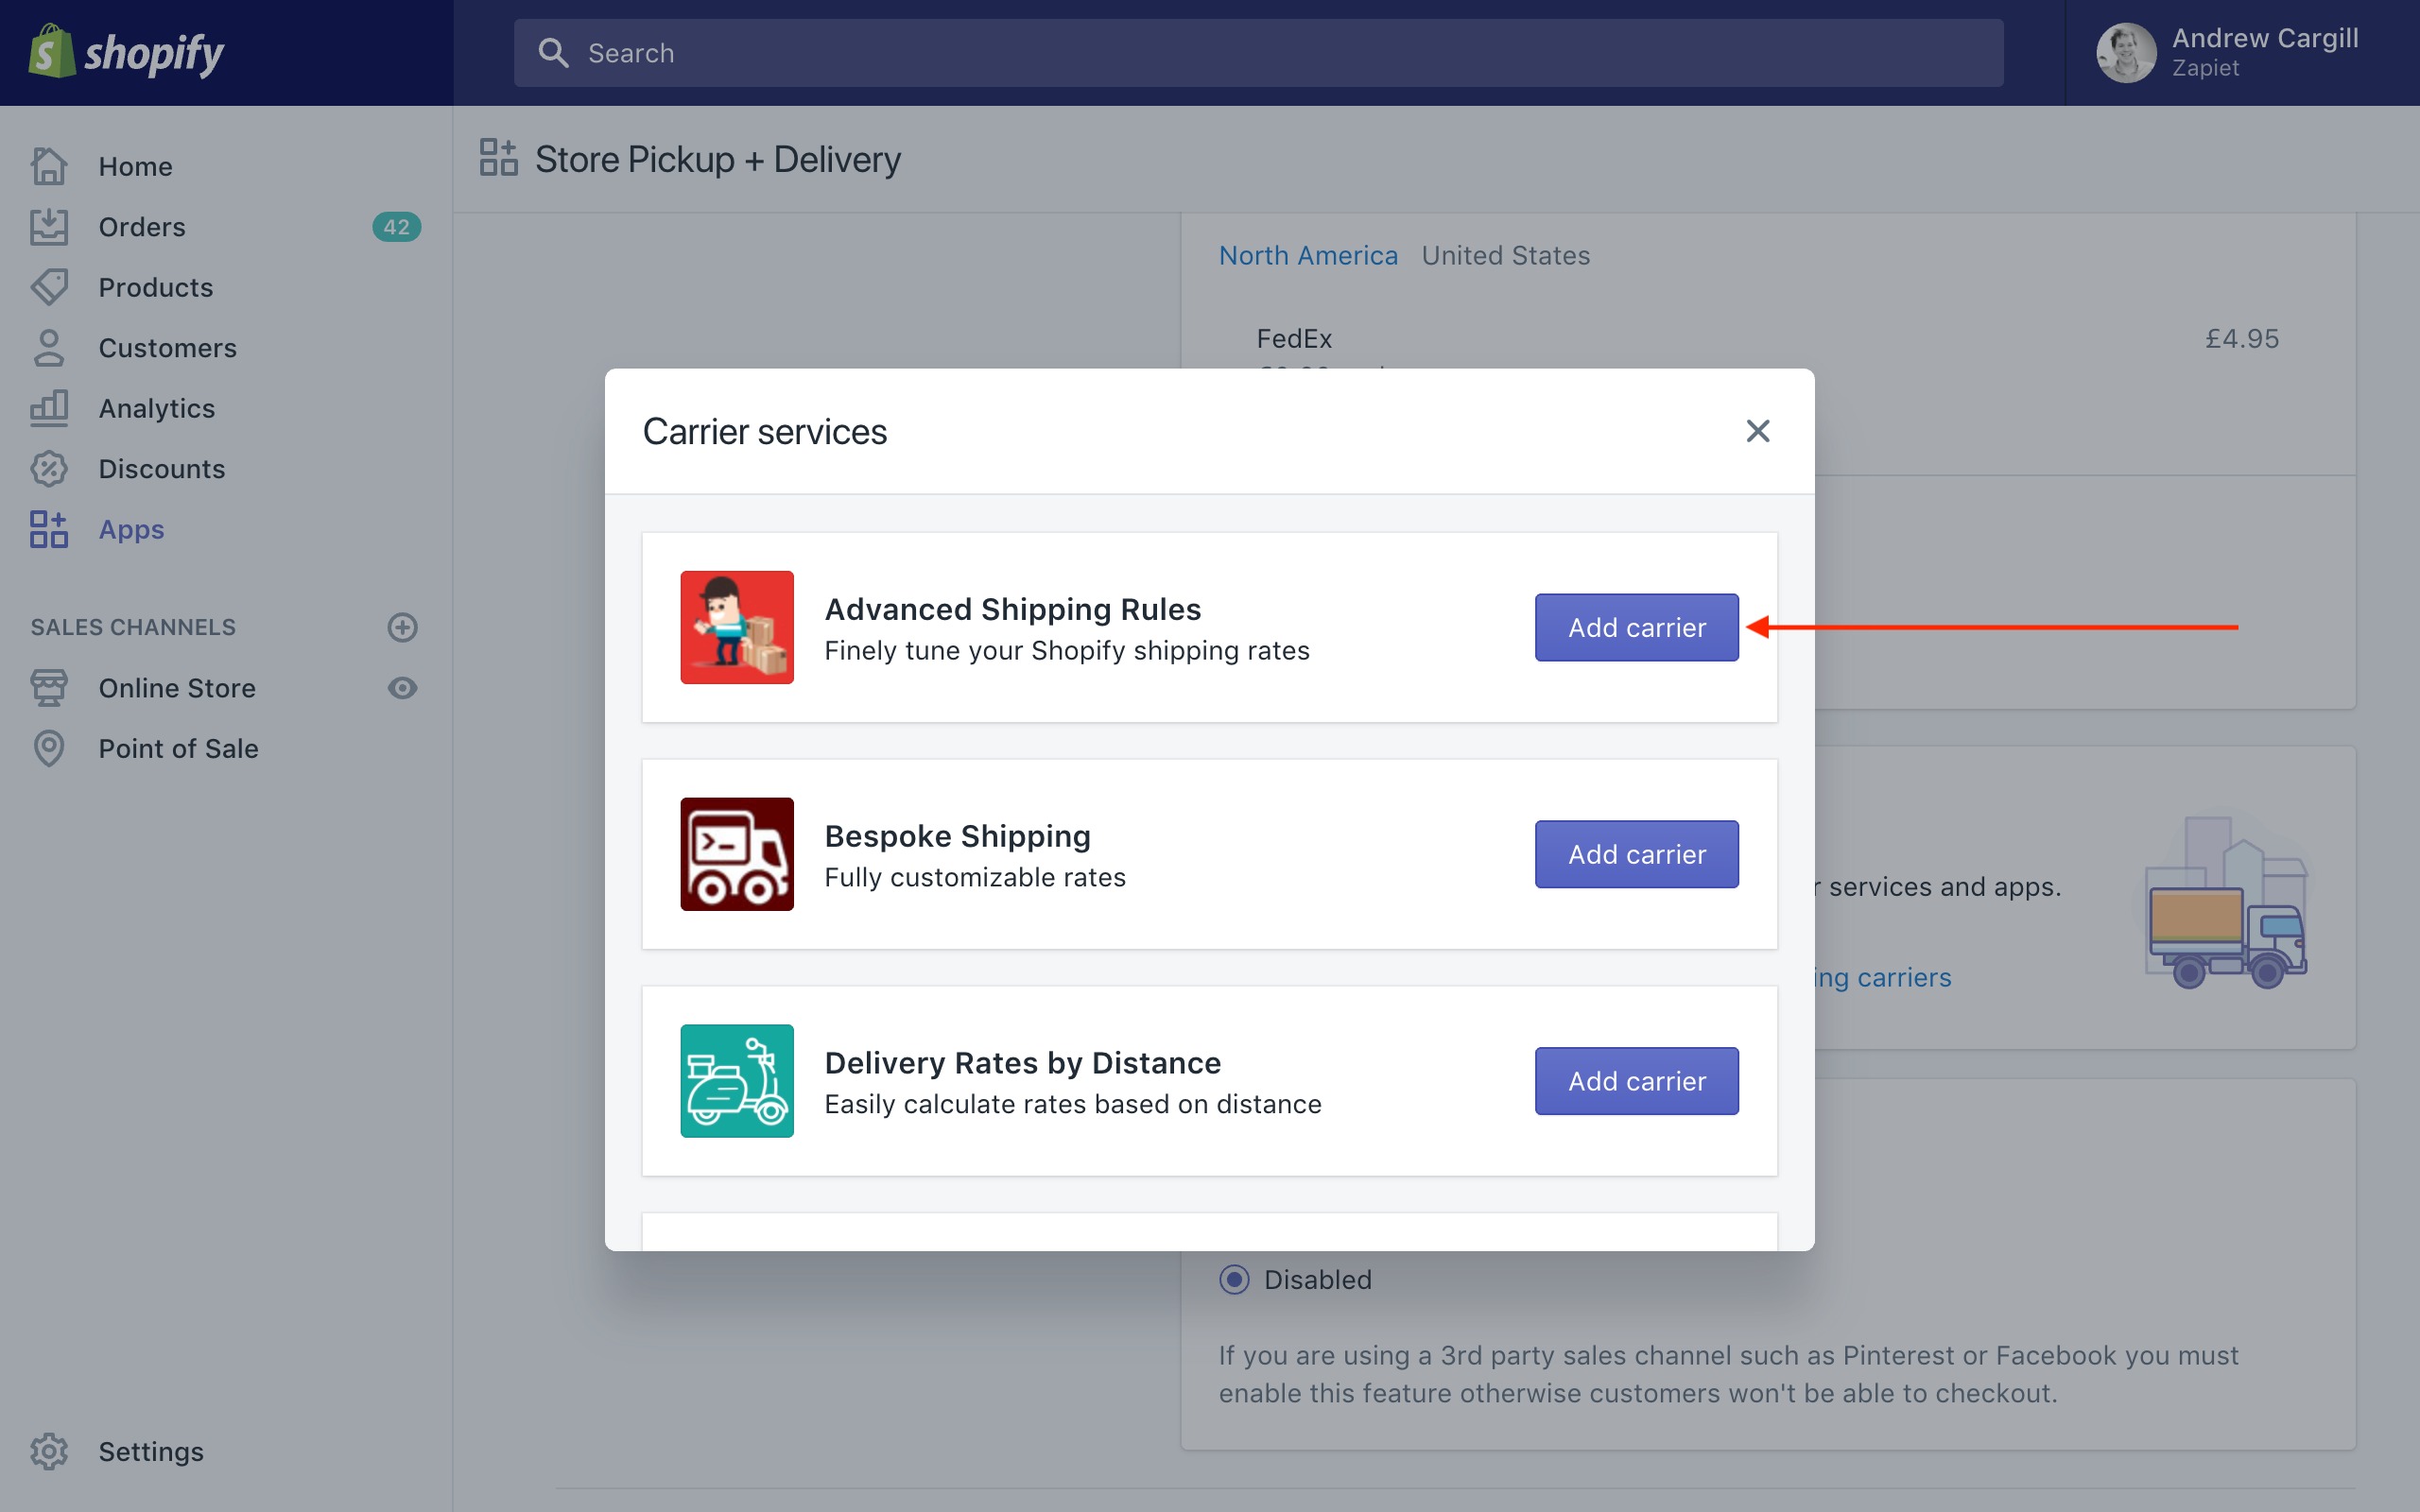This screenshot has height=1512, width=2420.
Task: Add carrier for Delivery Rates by Distance
Action: tap(1636, 1081)
